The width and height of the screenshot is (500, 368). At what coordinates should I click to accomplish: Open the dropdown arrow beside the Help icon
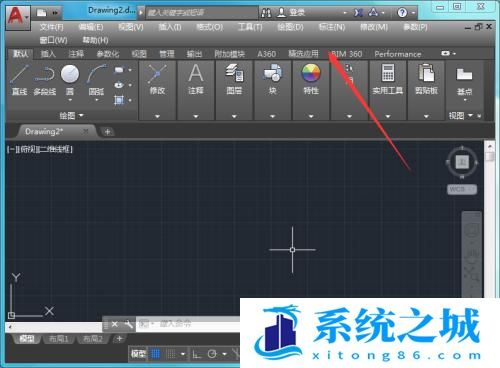(x=413, y=13)
